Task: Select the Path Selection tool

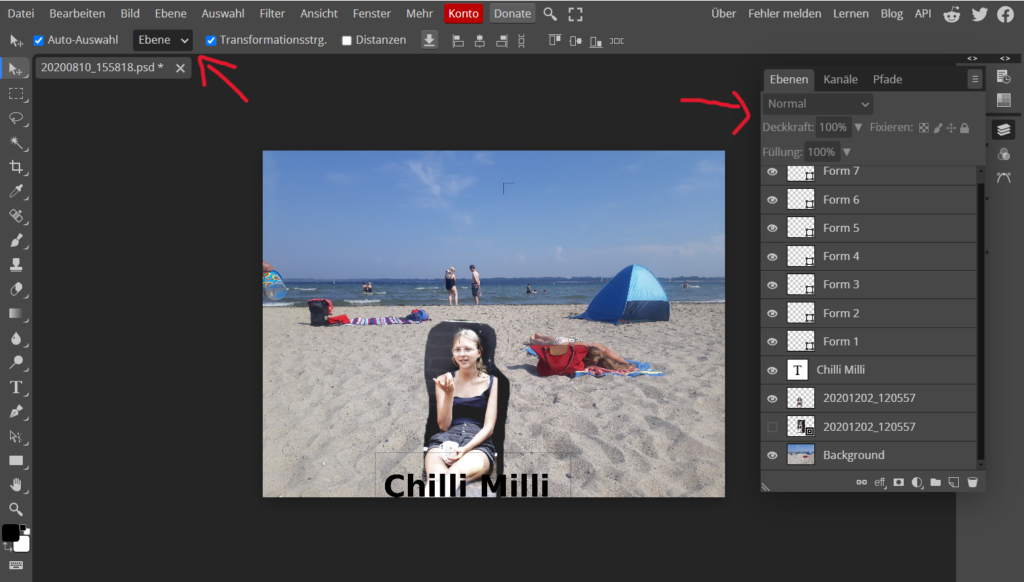Action: tap(16, 436)
